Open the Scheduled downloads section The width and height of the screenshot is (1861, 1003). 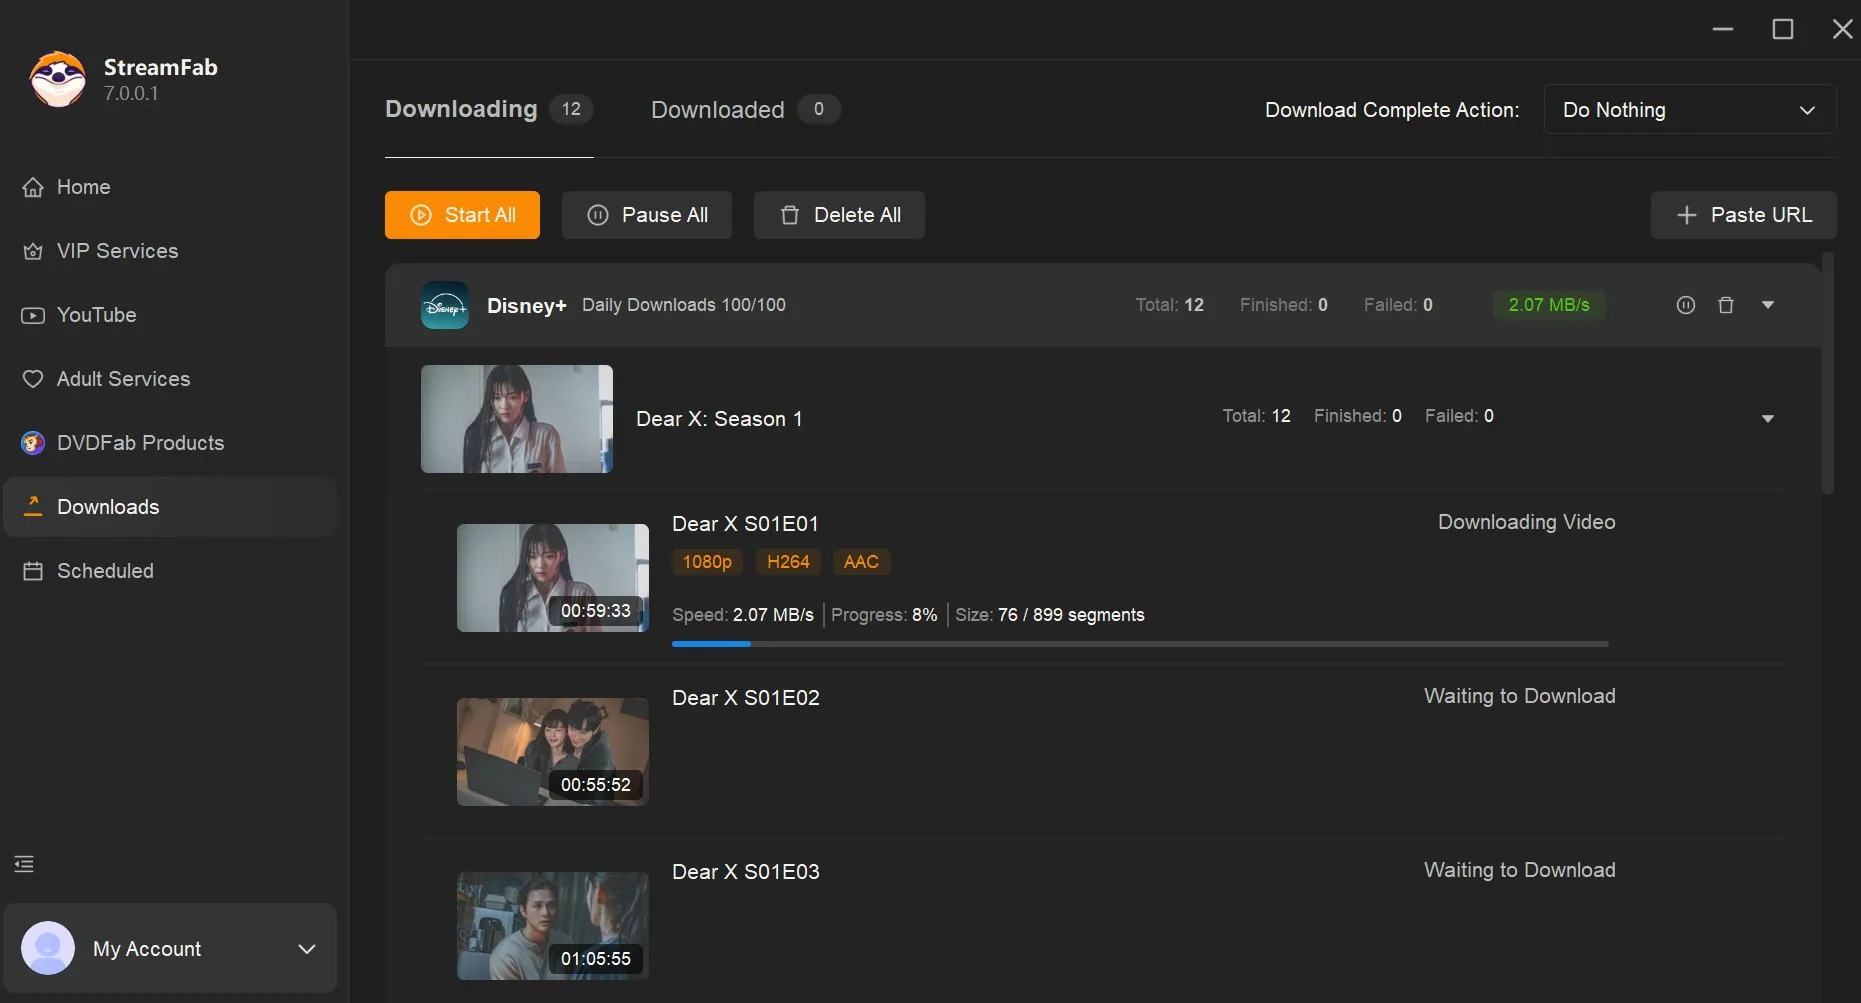(x=104, y=571)
